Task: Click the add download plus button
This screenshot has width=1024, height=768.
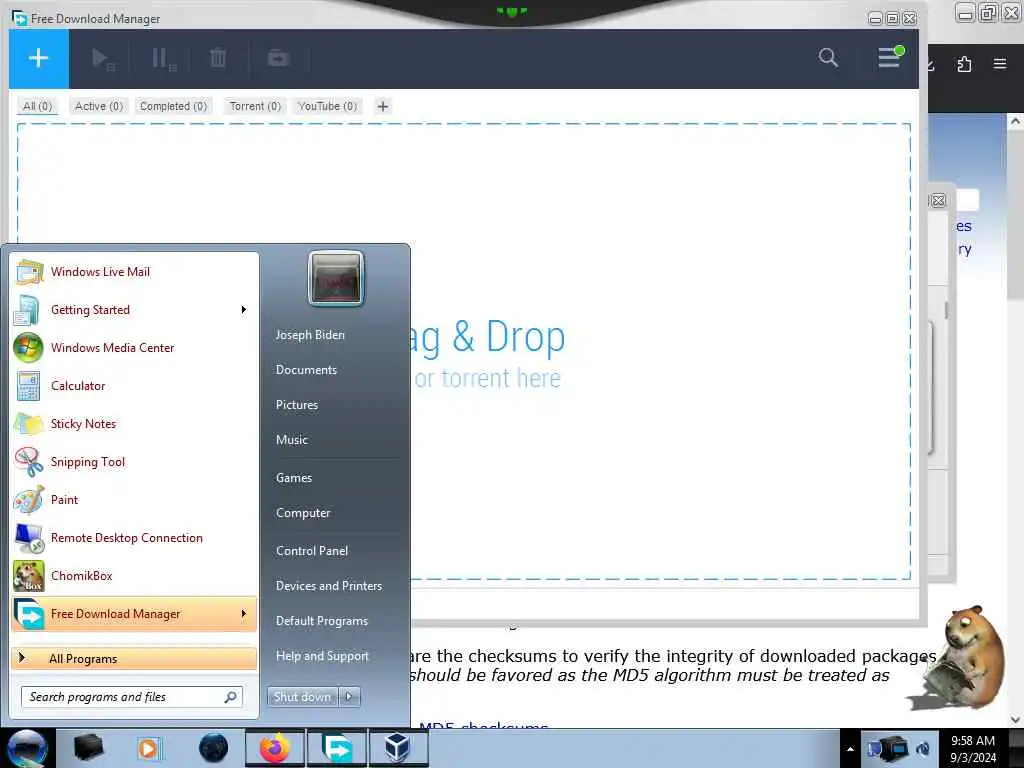Action: (x=39, y=58)
